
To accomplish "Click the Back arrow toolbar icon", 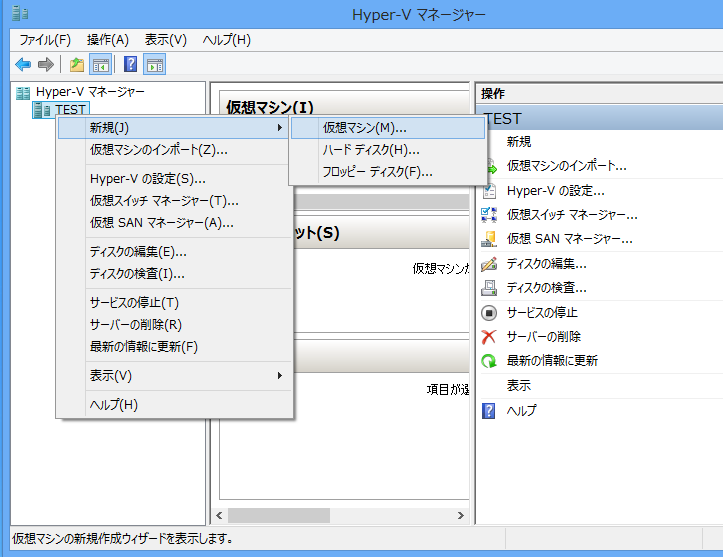I will coord(23,65).
